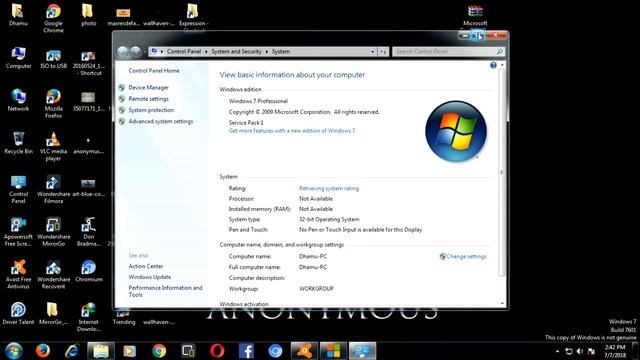640x360 pixels.
Task: Click the Back navigation arrow
Action: coord(122,51)
